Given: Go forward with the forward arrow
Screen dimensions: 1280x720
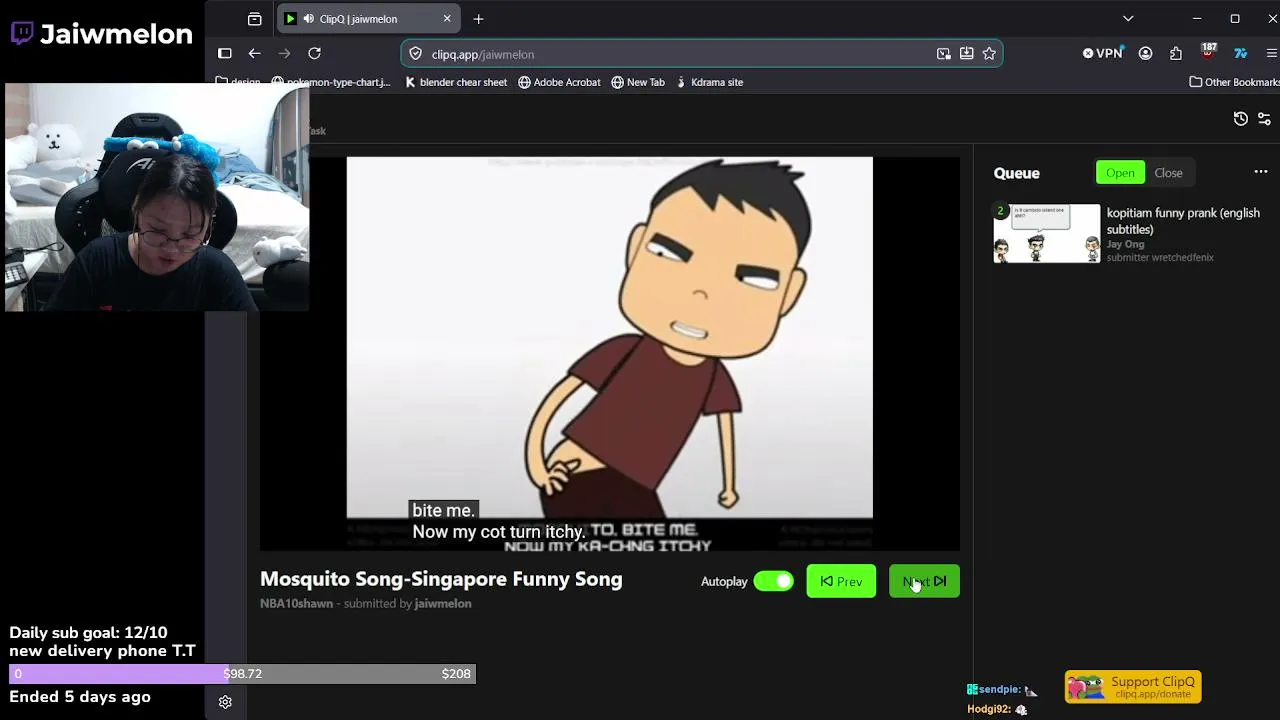Looking at the screenshot, I should (285, 54).
